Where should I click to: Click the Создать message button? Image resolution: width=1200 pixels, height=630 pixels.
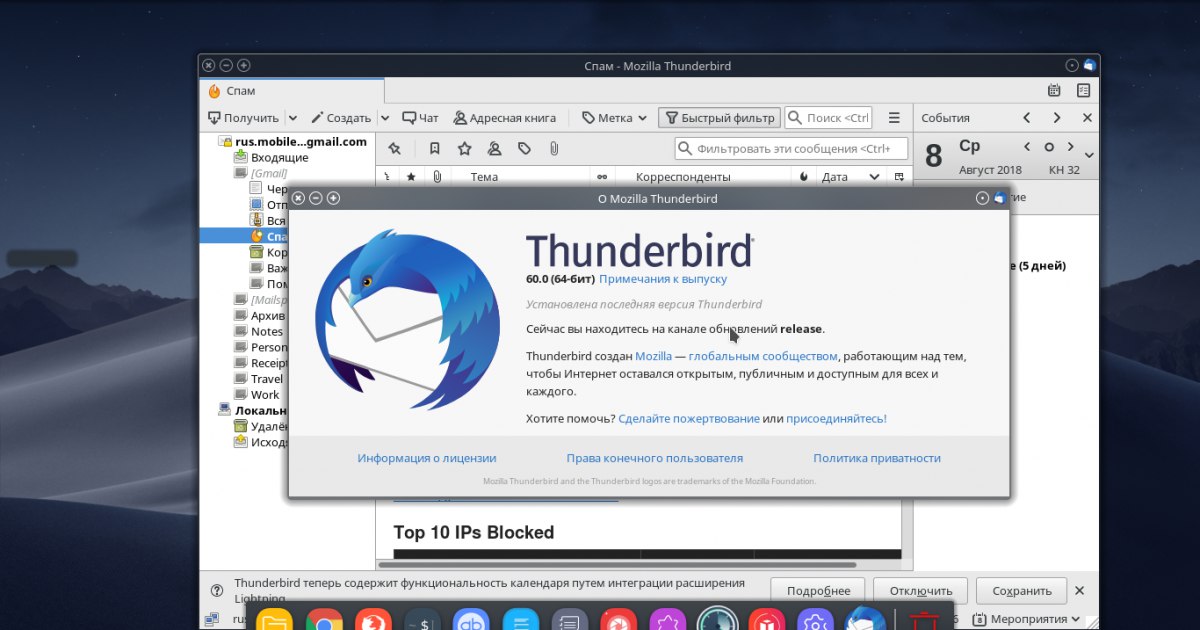coord(340,118)
